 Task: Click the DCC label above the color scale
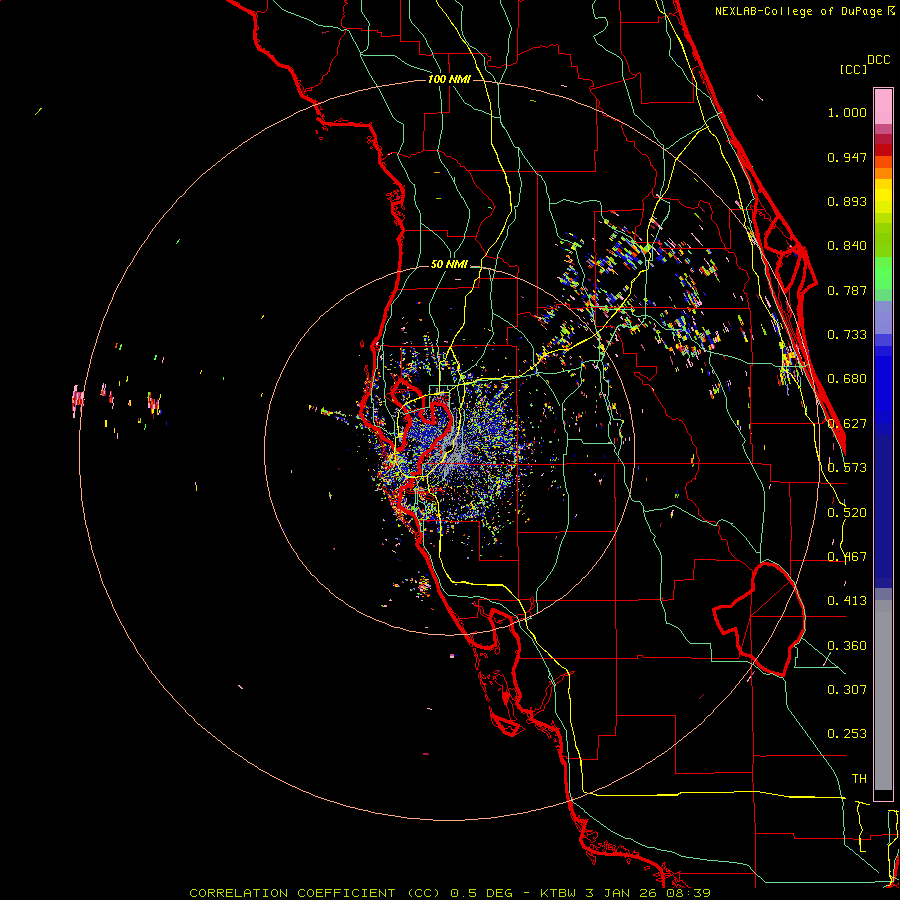tap(879, 60)
